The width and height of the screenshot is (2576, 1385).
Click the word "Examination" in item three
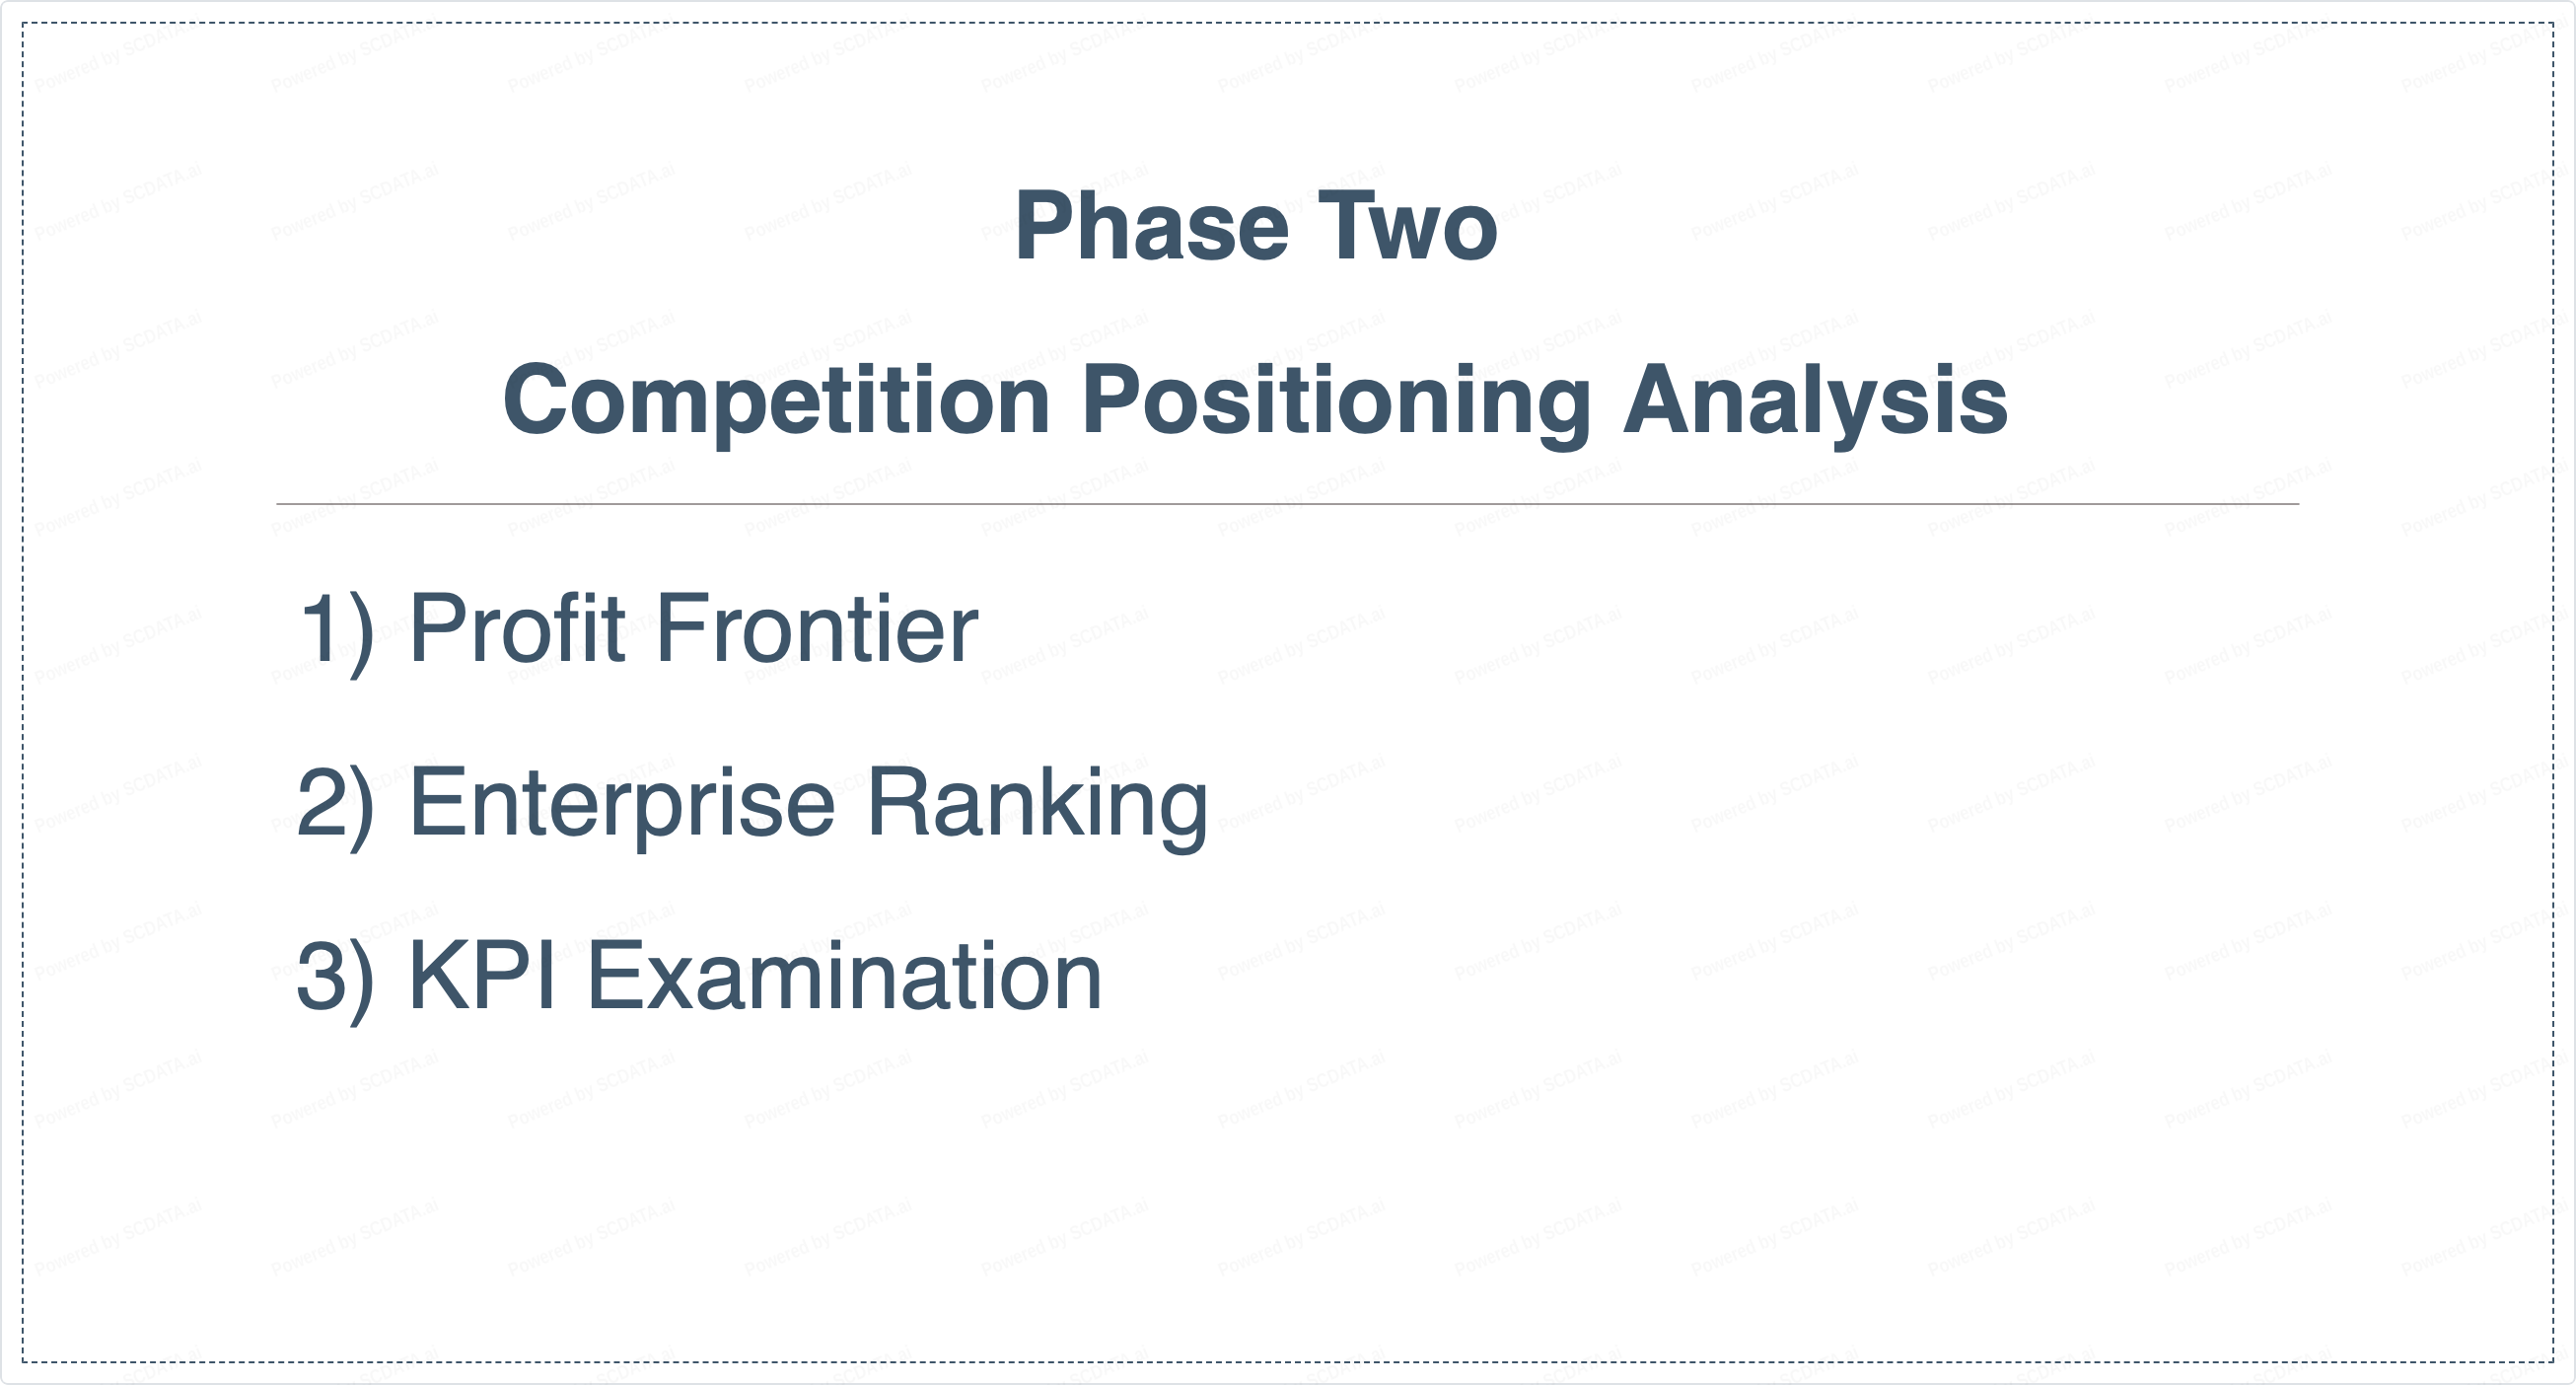(x=844, y=977)
